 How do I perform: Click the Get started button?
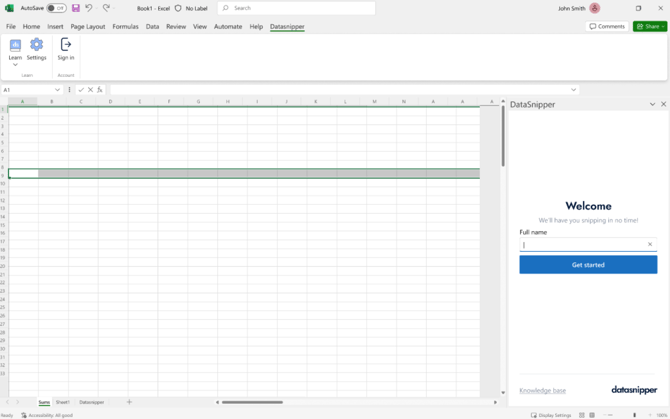(588, 265)
